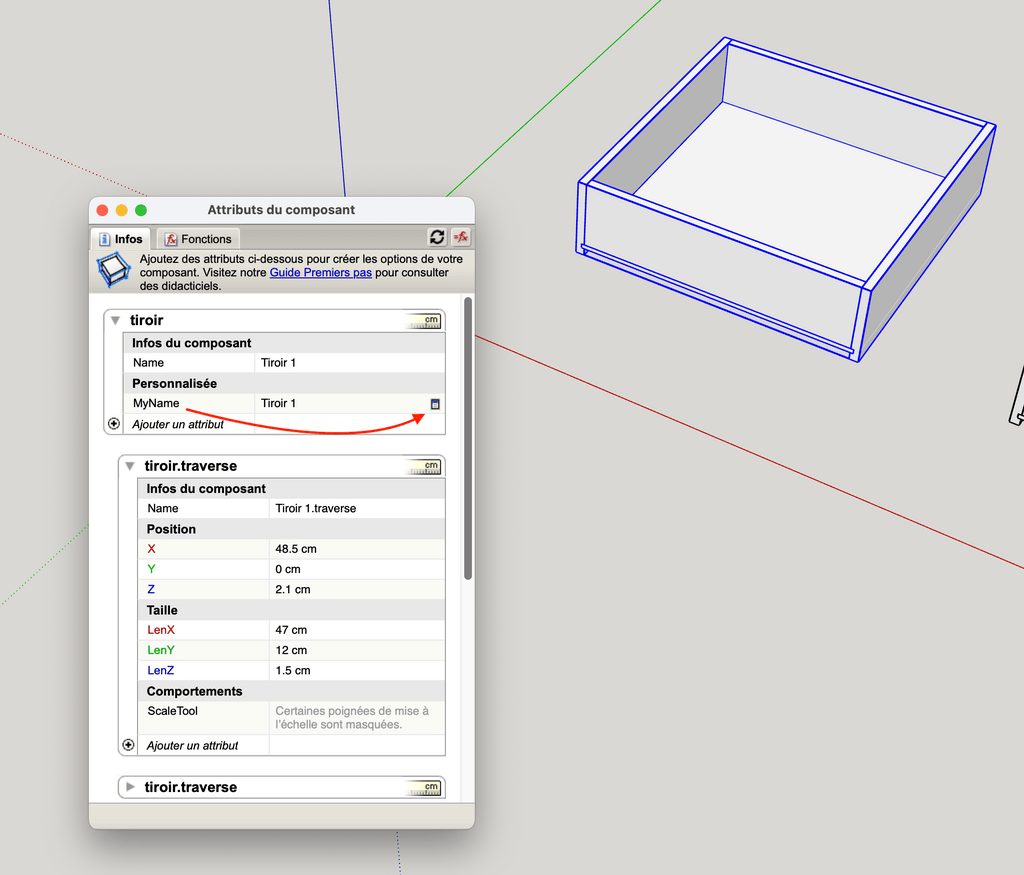Expand the bottom collapsed tiroir.traverse section
The image size is (1024, 875).
130,787
